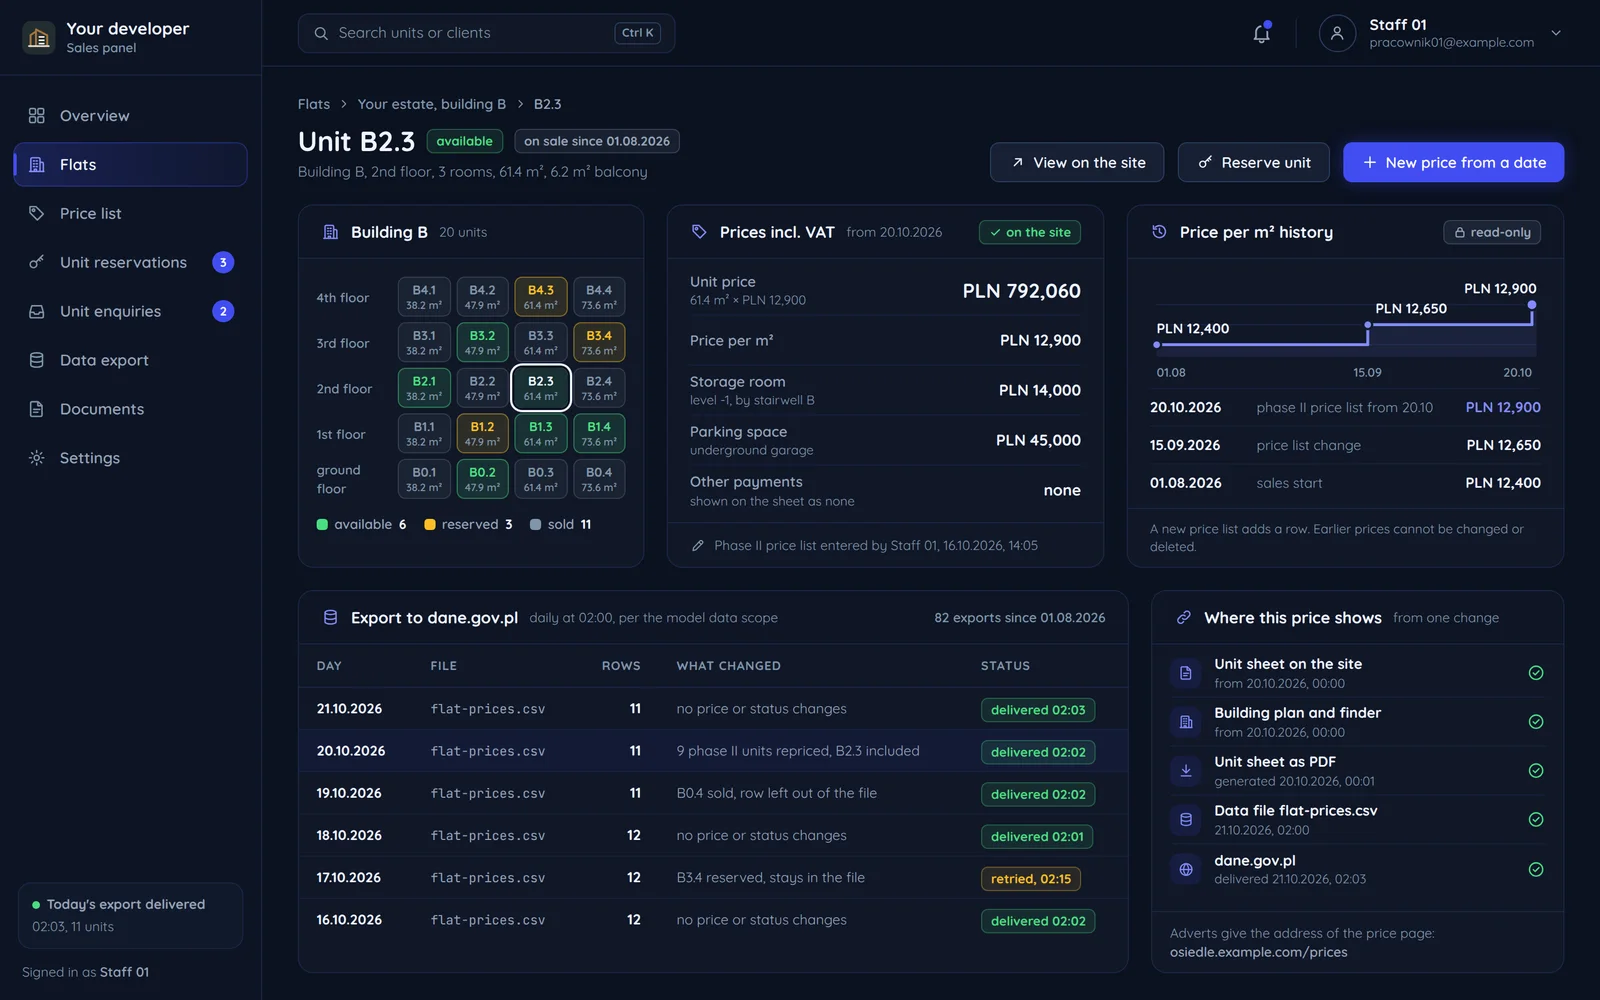The image size is (1600, 1000).
Task: Click the Prices incl. VAT tag icon
Action: pyautogui.click(x=699, y=232)
